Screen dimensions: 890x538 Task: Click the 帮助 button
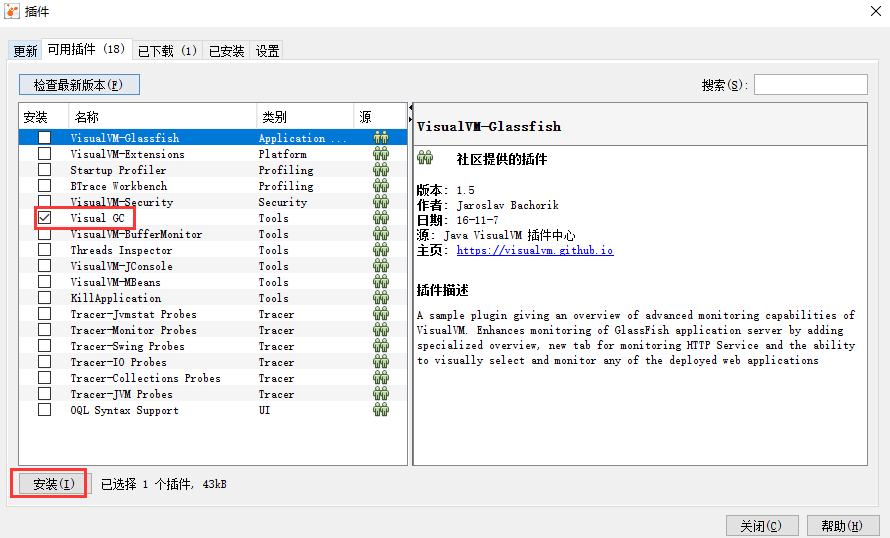[842, 526]
